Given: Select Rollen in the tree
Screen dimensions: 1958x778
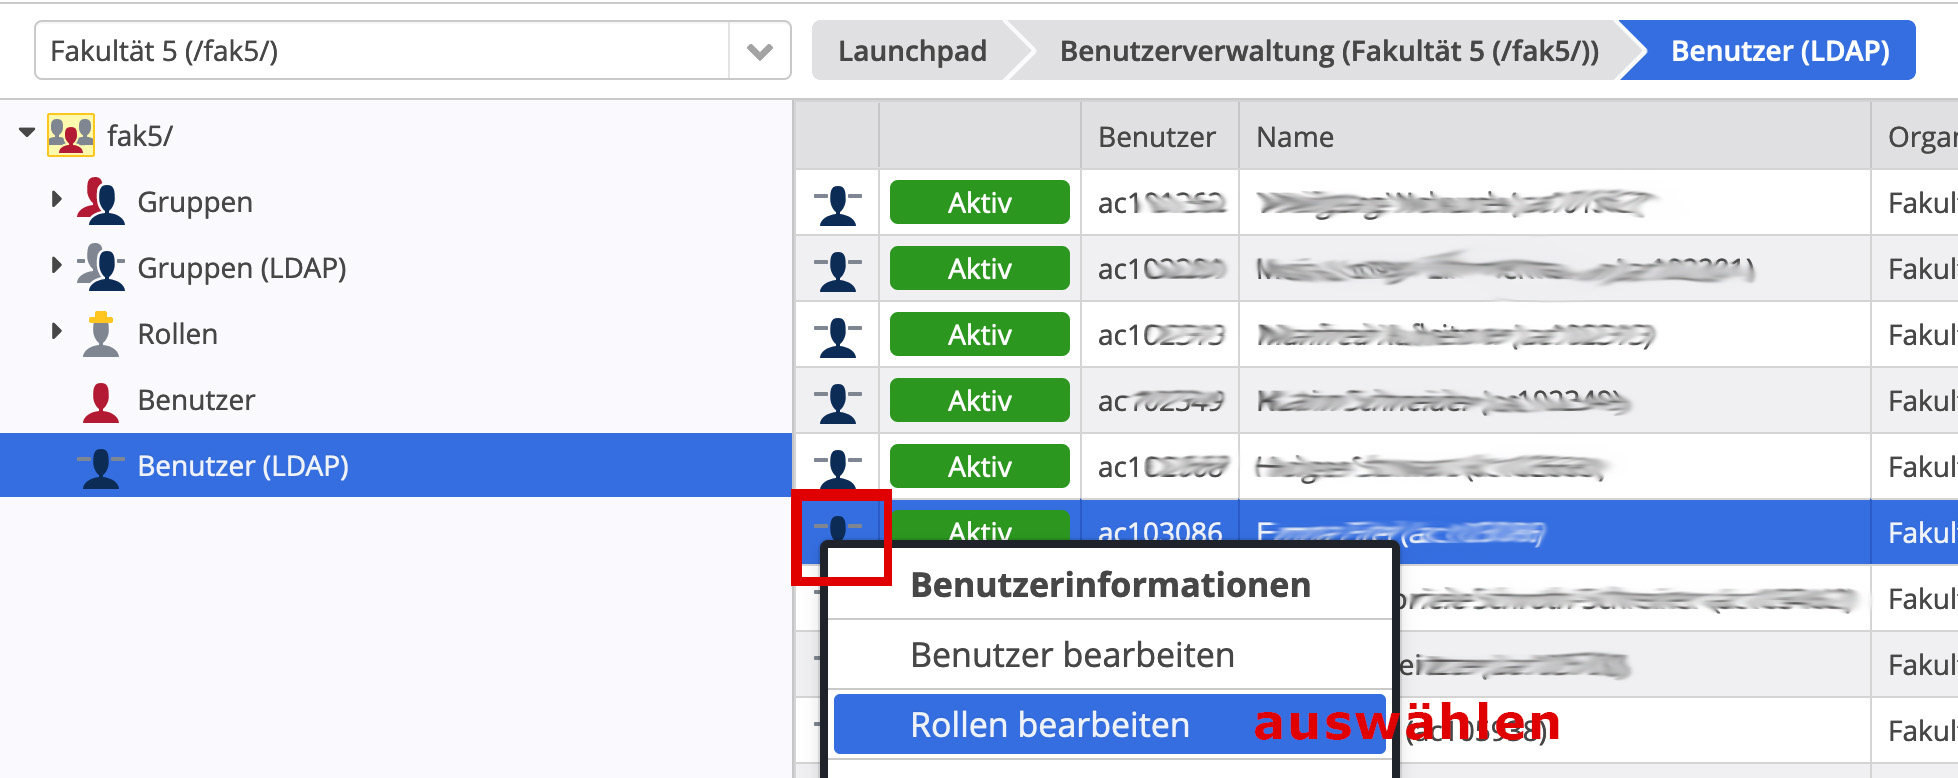Looking at the screenshot, I should [178, 334].
